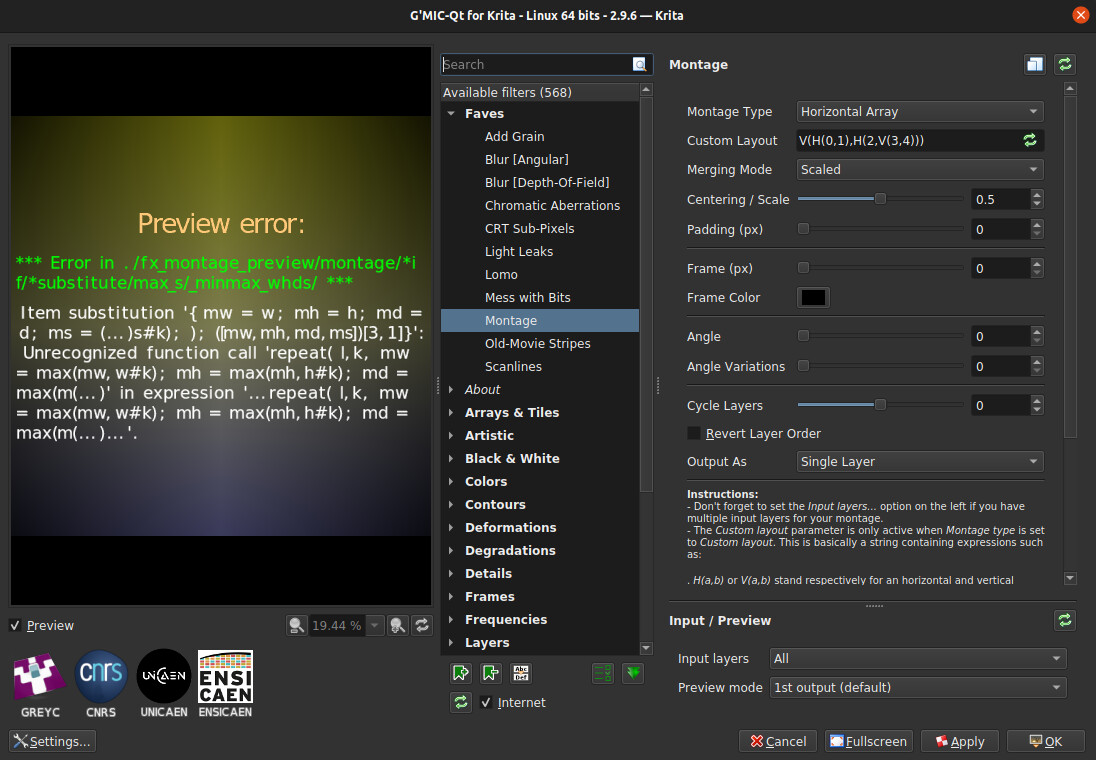Click the rename fave Abc/Def icon

pos(521,673)
